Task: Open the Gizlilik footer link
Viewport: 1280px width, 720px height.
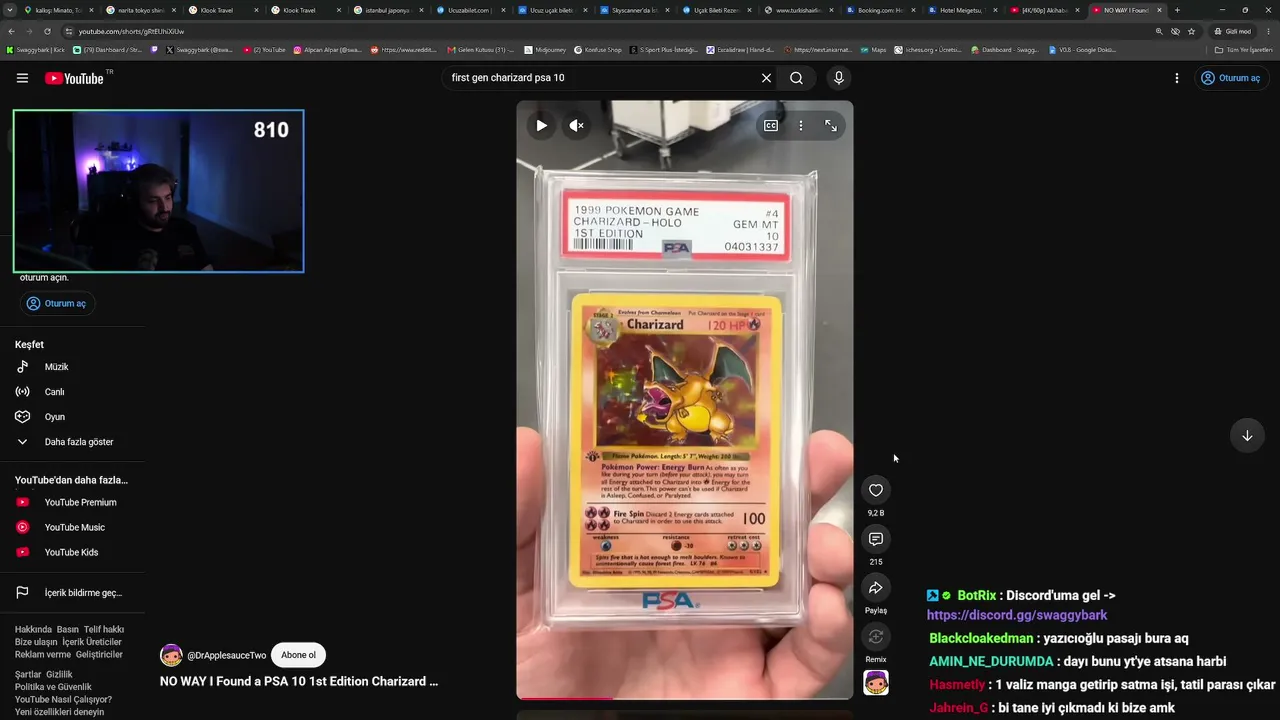Action: click(x=59, y=675)
